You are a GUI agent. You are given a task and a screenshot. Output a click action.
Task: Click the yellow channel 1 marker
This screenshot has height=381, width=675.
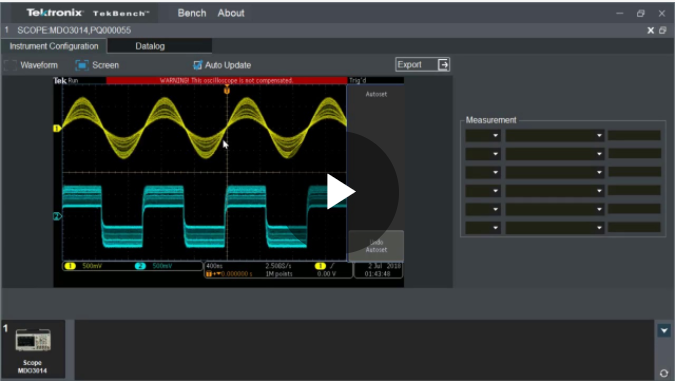point(56,128)
